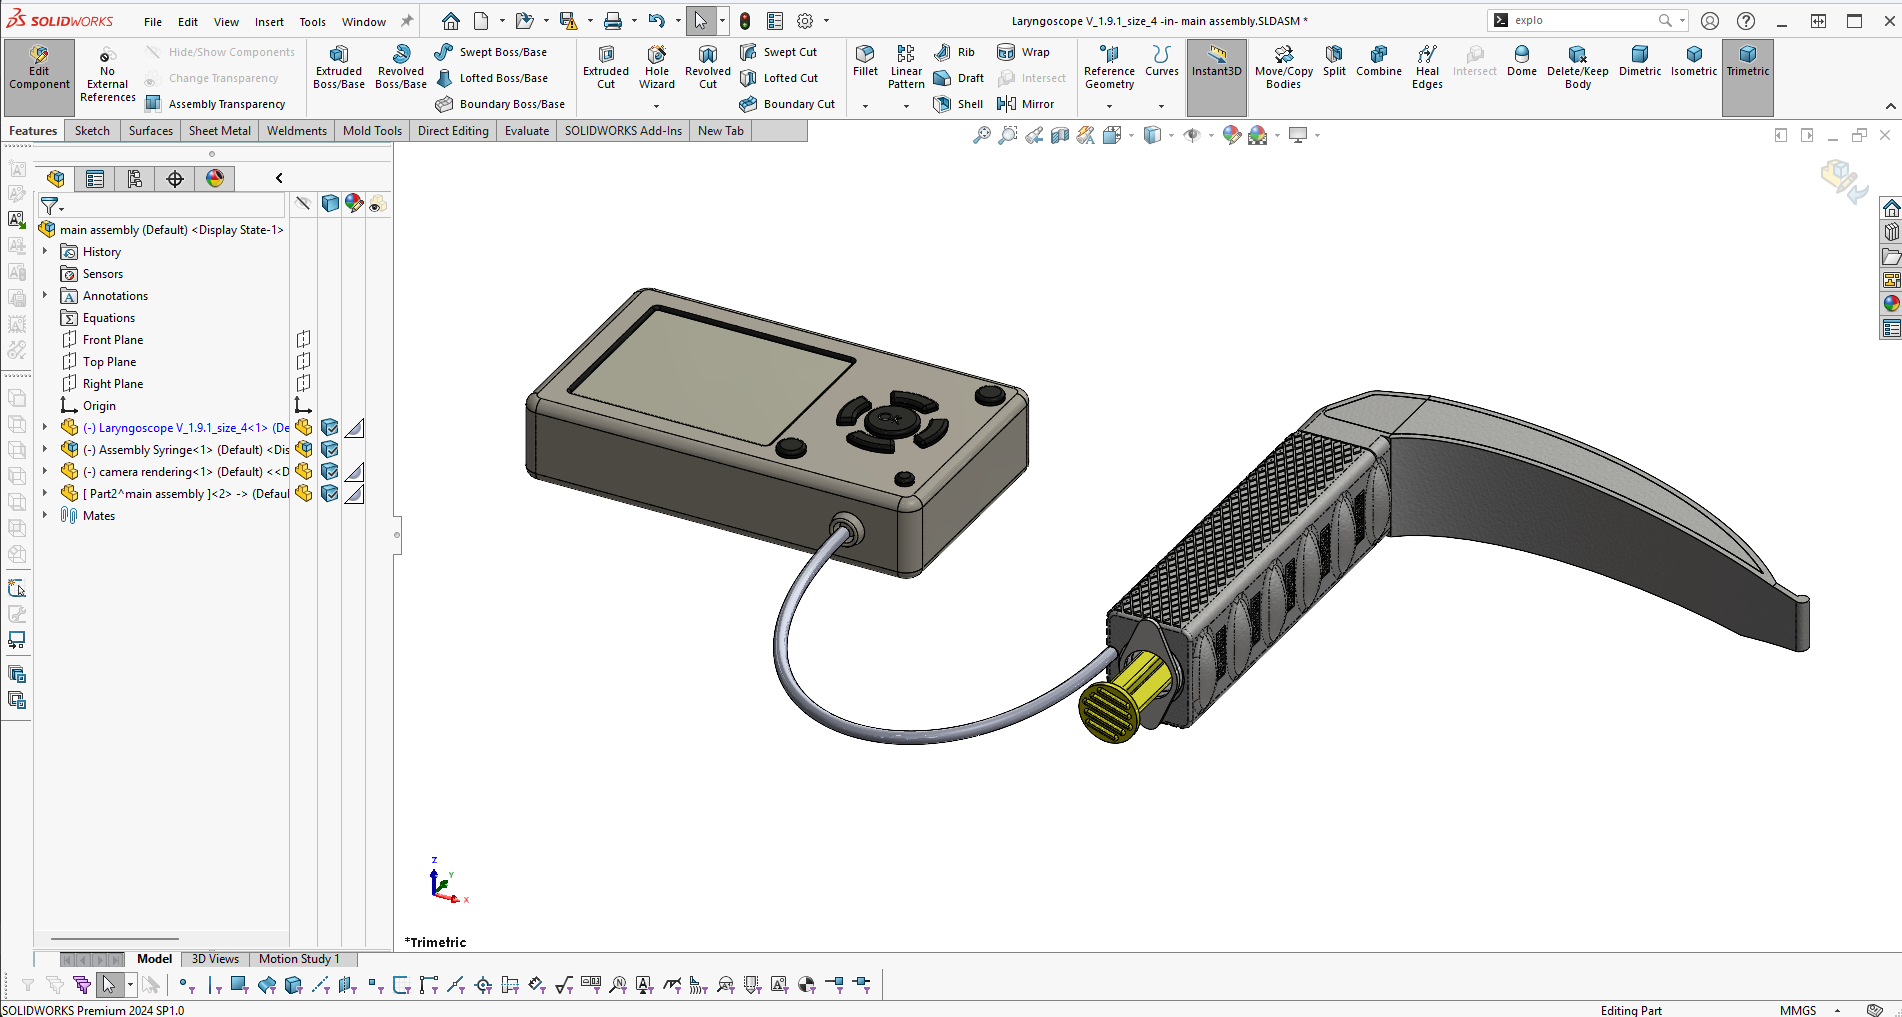Toggle Assembly Transparency

216,104
